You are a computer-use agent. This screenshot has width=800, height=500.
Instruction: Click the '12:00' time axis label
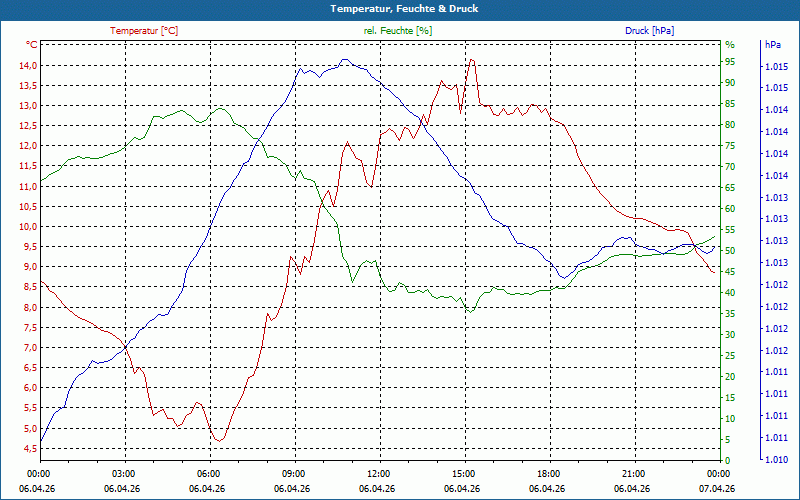pyautogui.click(x=377, y=473)
